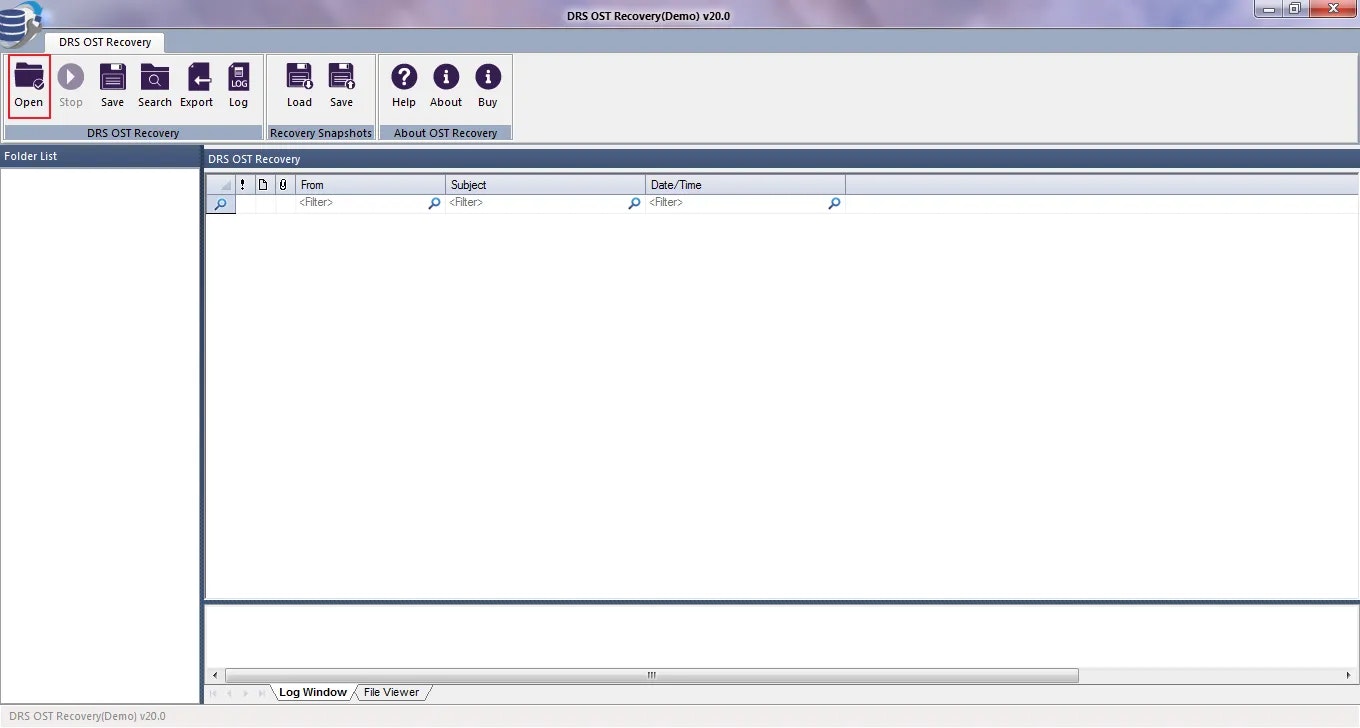
Task: Close the DRS OST Recovery window
Action: click(1332, 9)
